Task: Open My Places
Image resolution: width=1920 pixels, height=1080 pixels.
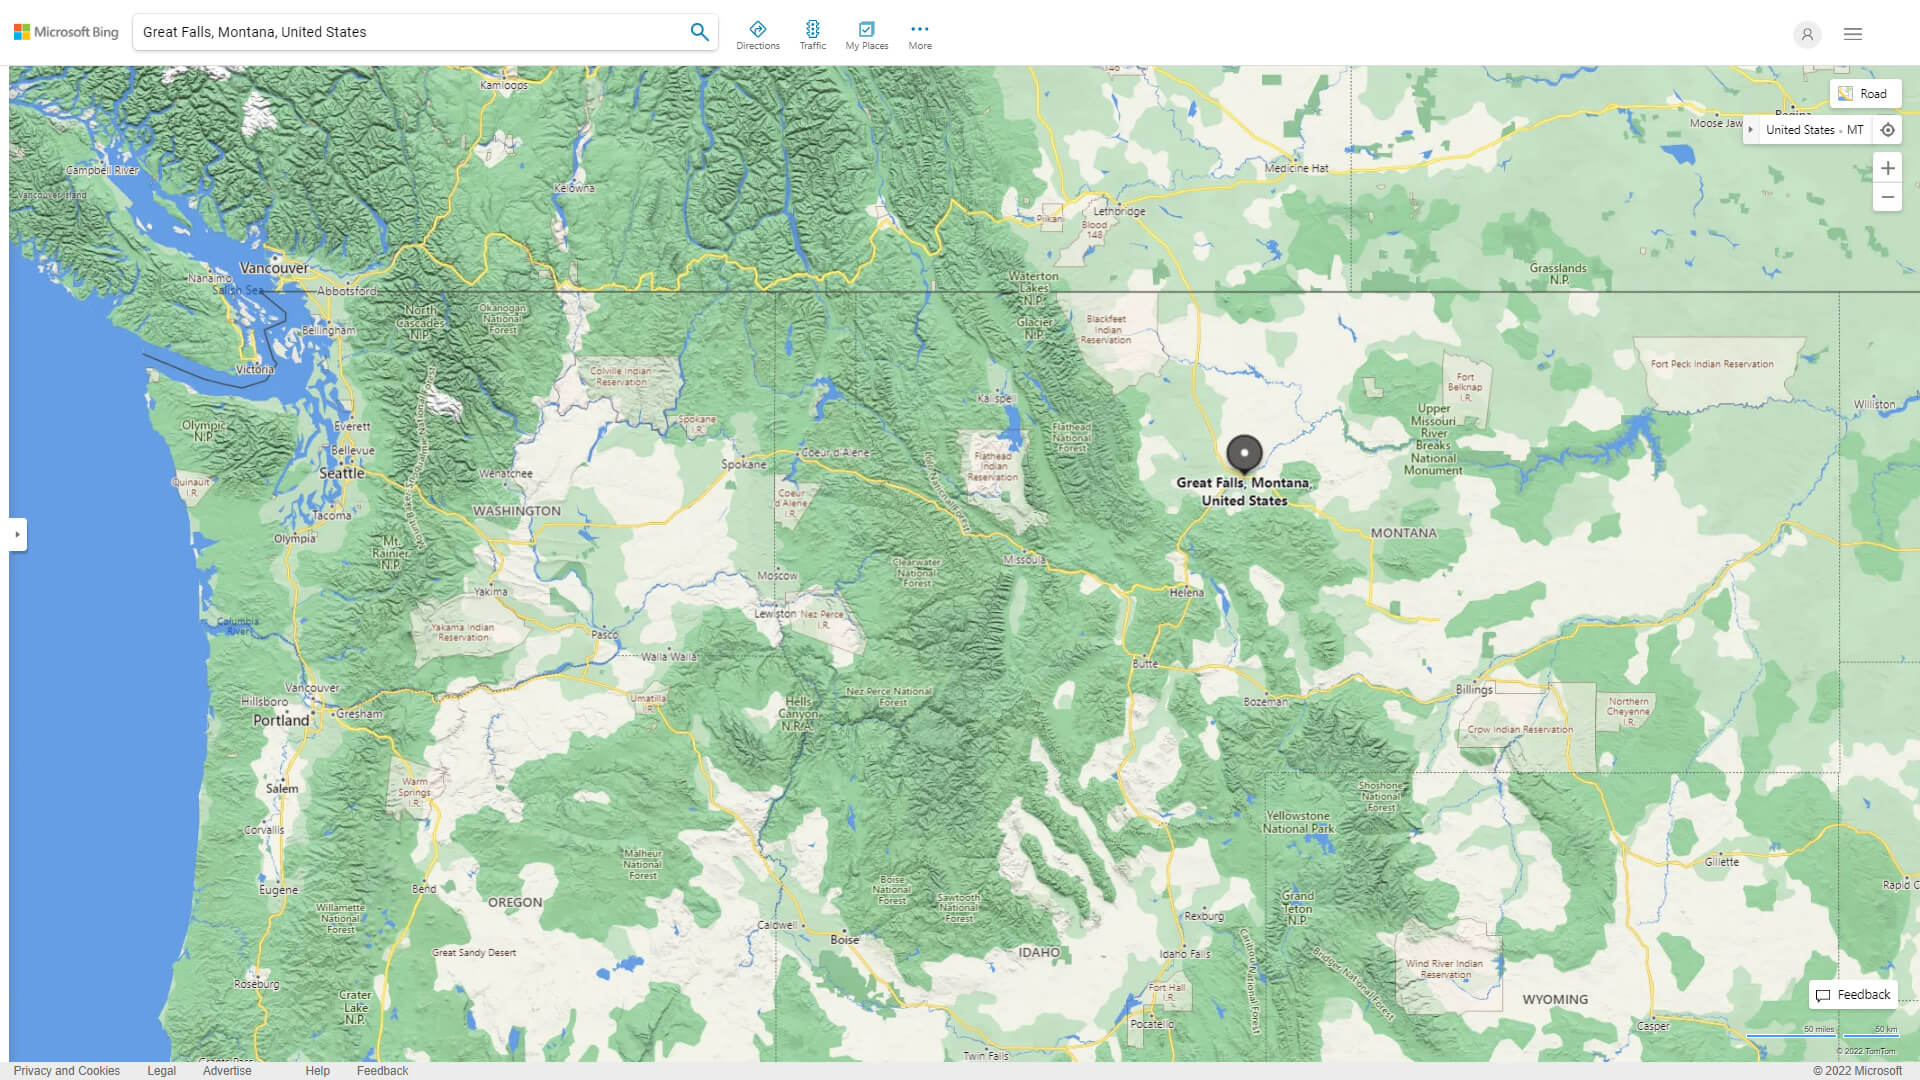Action: [866, 33]
